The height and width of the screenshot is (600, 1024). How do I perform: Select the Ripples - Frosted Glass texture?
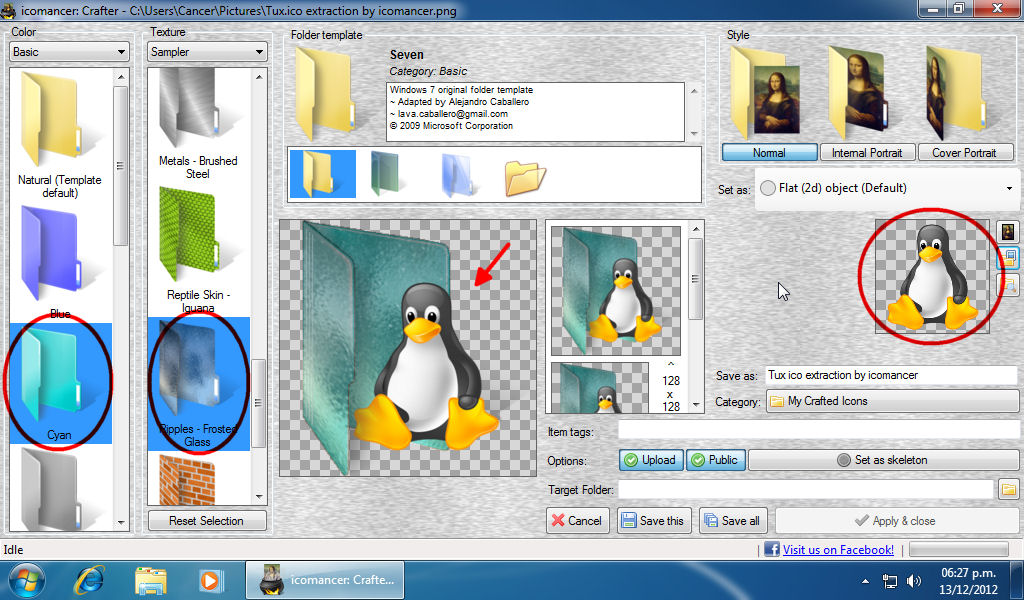click(x=198, y=384)
